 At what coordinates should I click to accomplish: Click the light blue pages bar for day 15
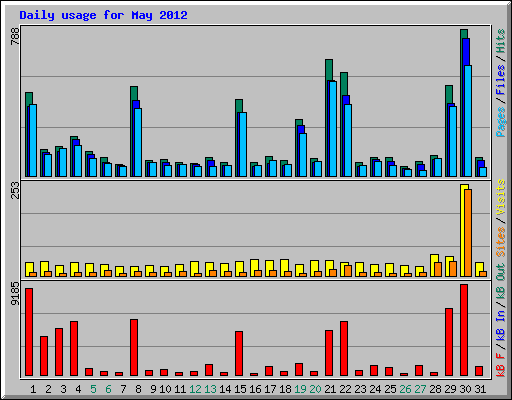243,144
